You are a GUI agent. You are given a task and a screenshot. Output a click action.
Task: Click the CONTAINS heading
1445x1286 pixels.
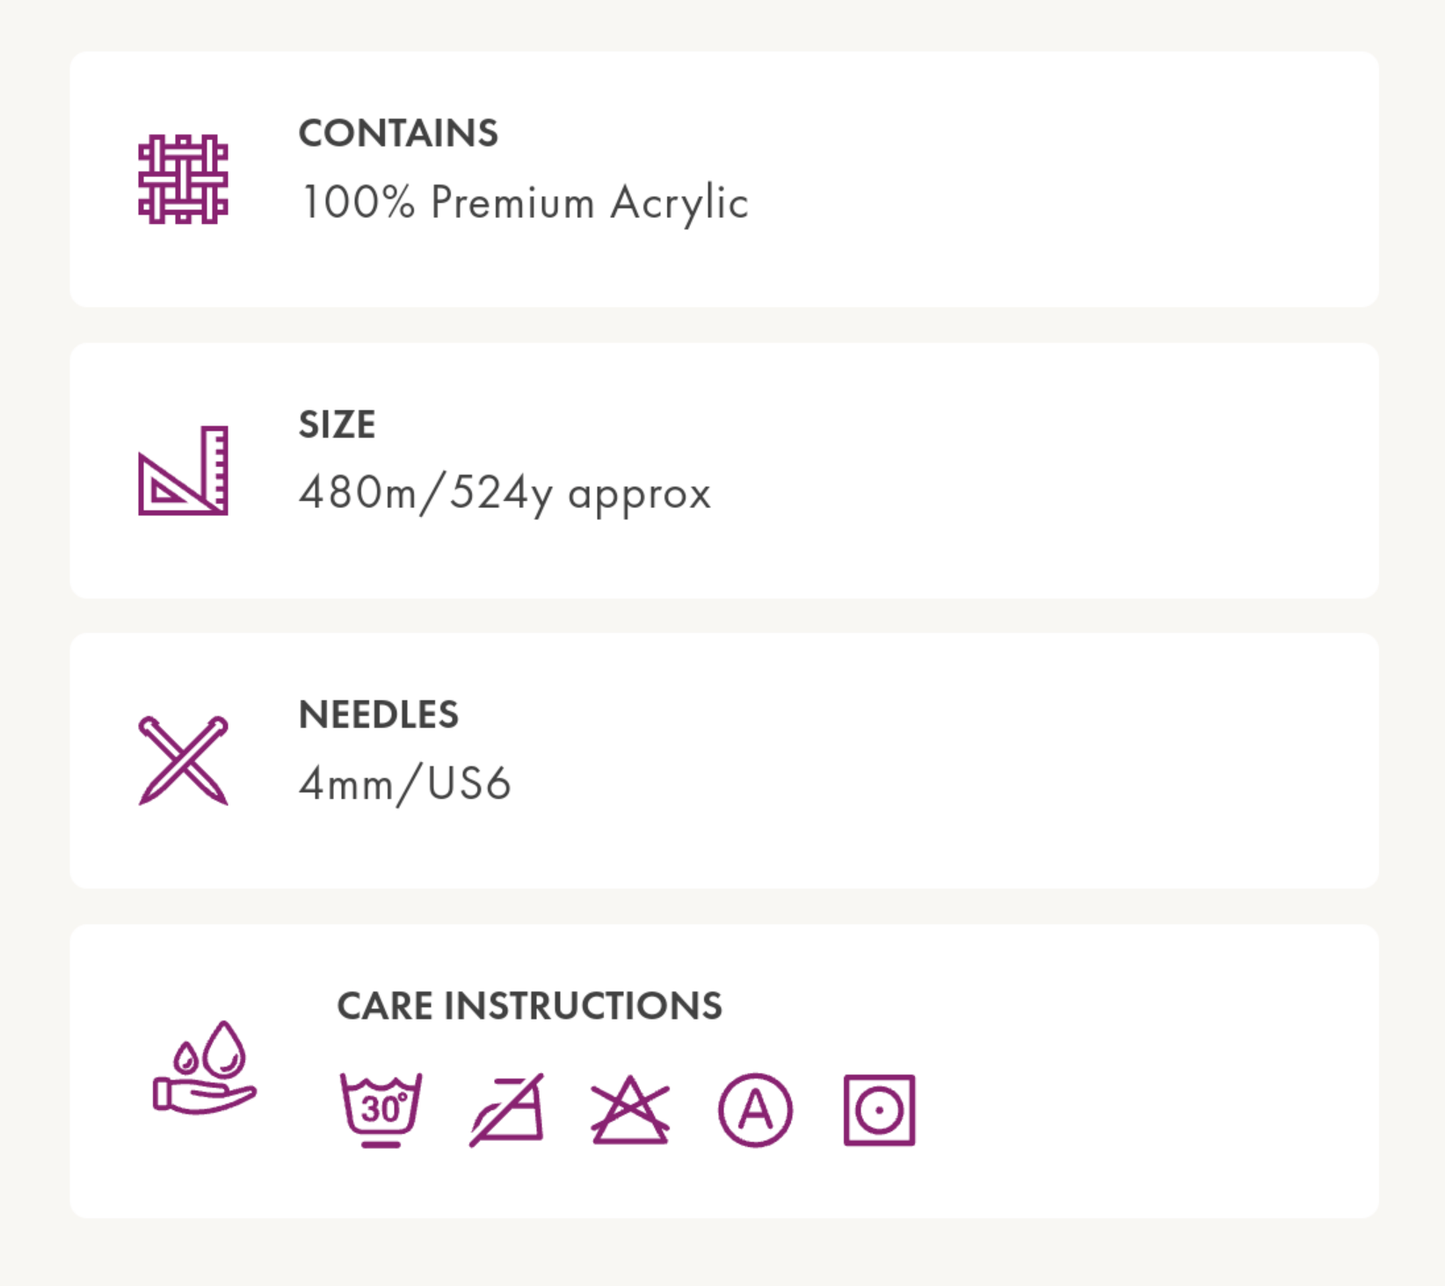point(398,133)
